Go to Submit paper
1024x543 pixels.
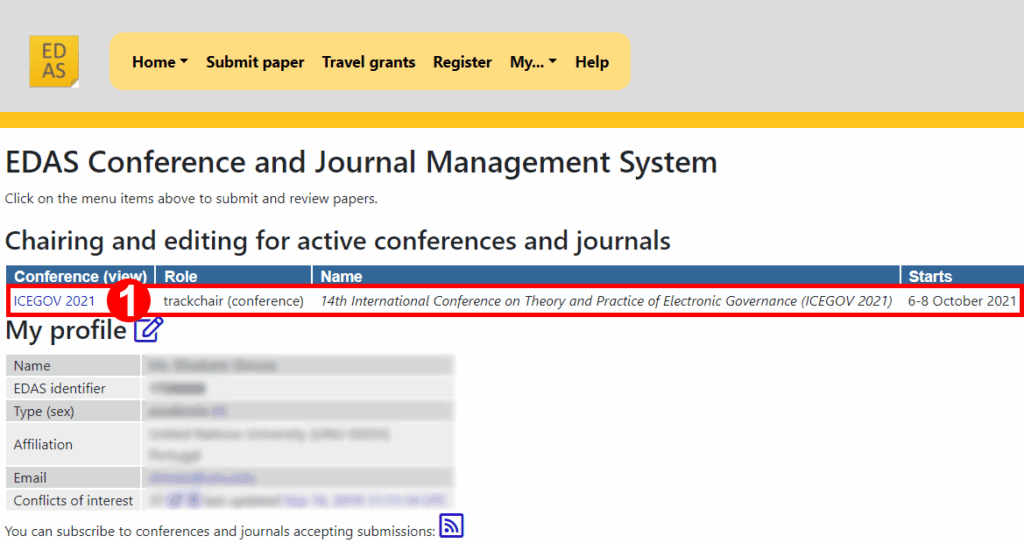pos(255,62)
